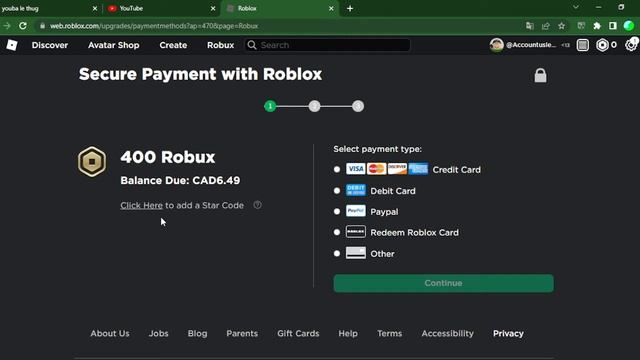Viewport: 640px width, 360px height.
Task: Click the PayPal logo
Action: [356, 211]
